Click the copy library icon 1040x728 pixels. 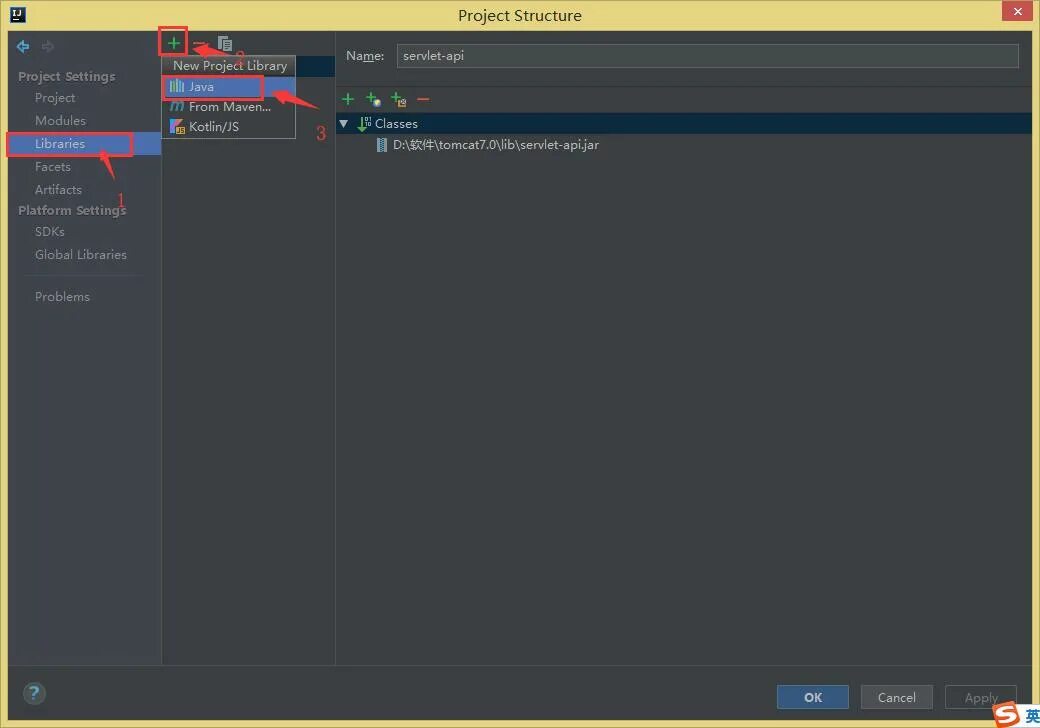tap(225, 43)
